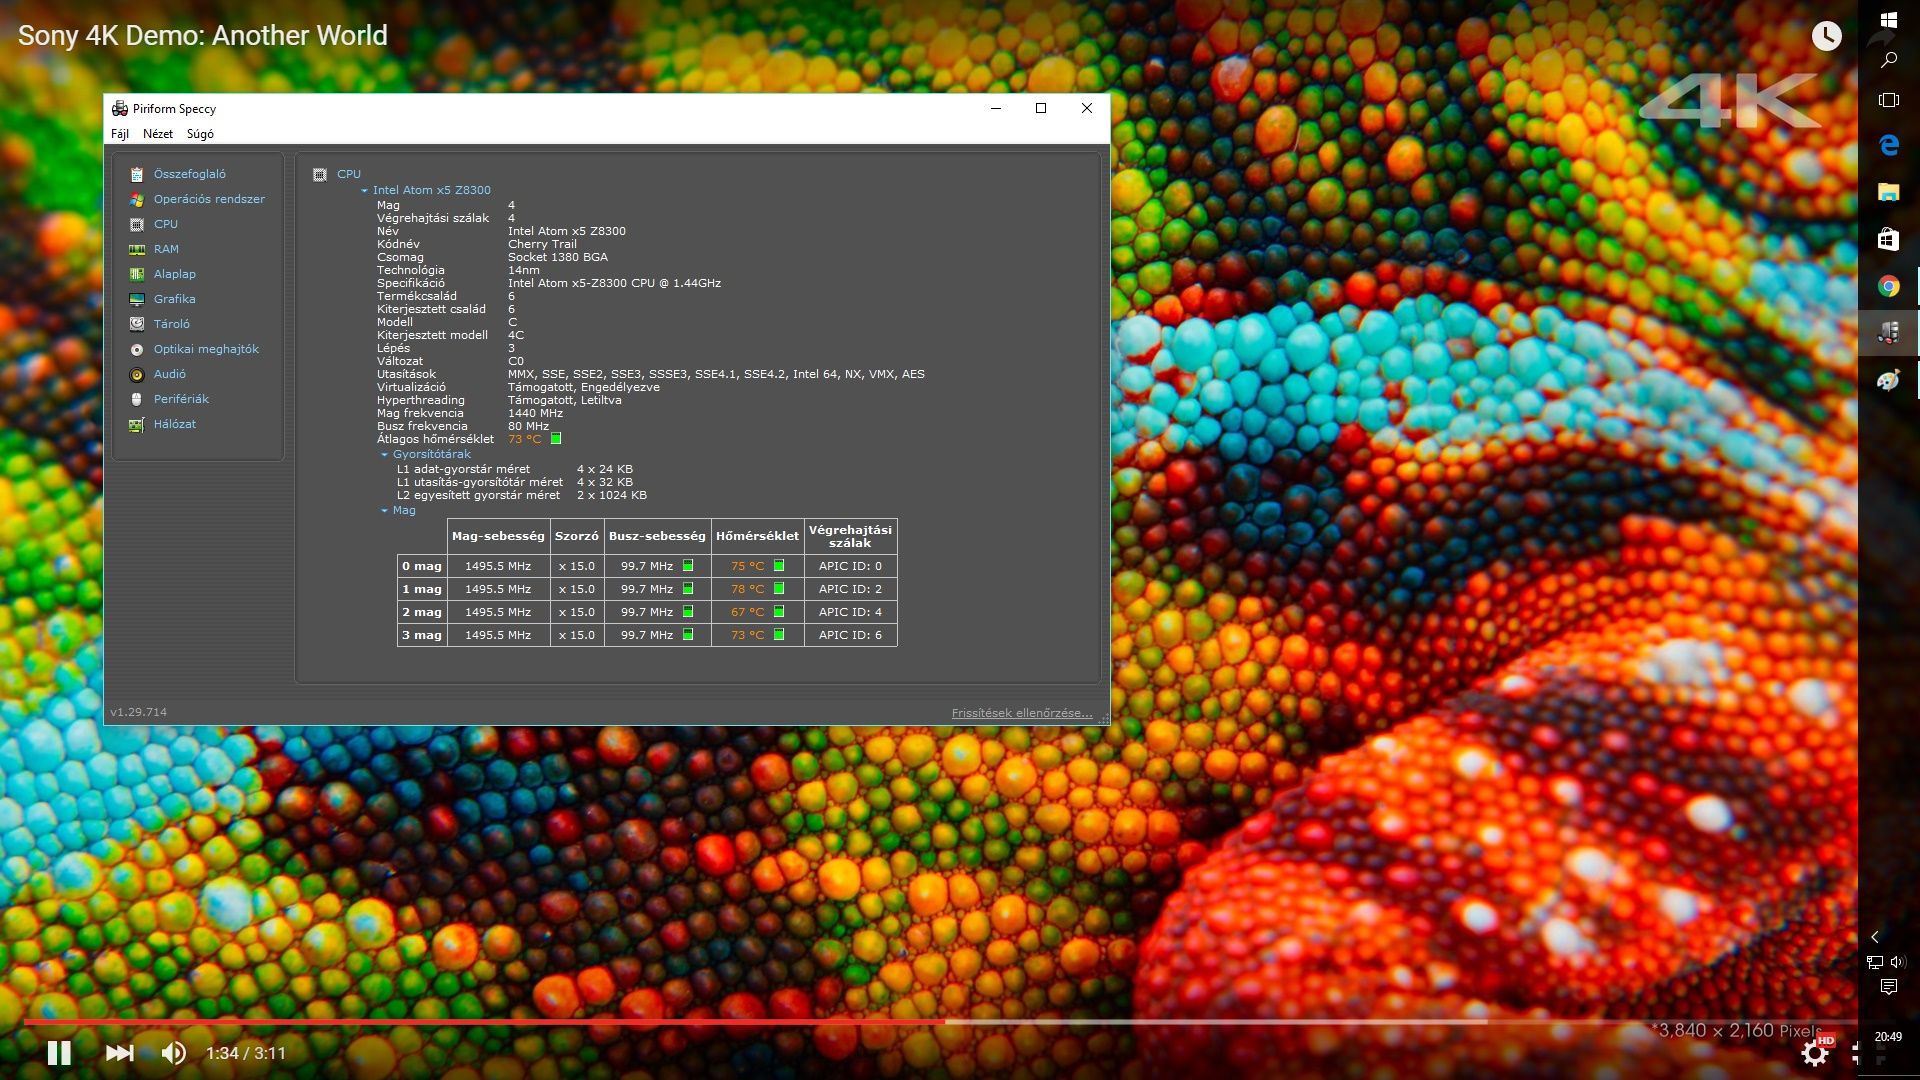Open the Windows Start button
Viewport: 1920px width, 1080px height.
point(1888,20)
